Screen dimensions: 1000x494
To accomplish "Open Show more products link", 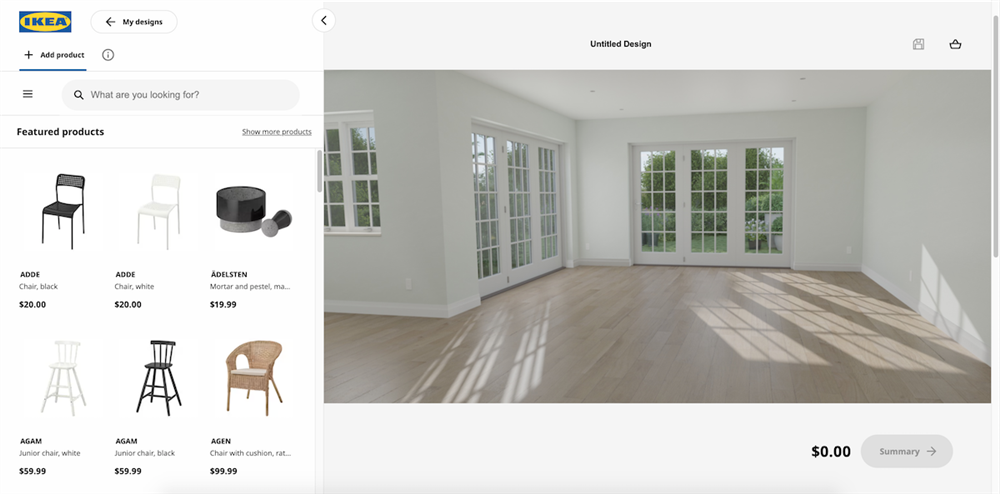I will point(276,132).
